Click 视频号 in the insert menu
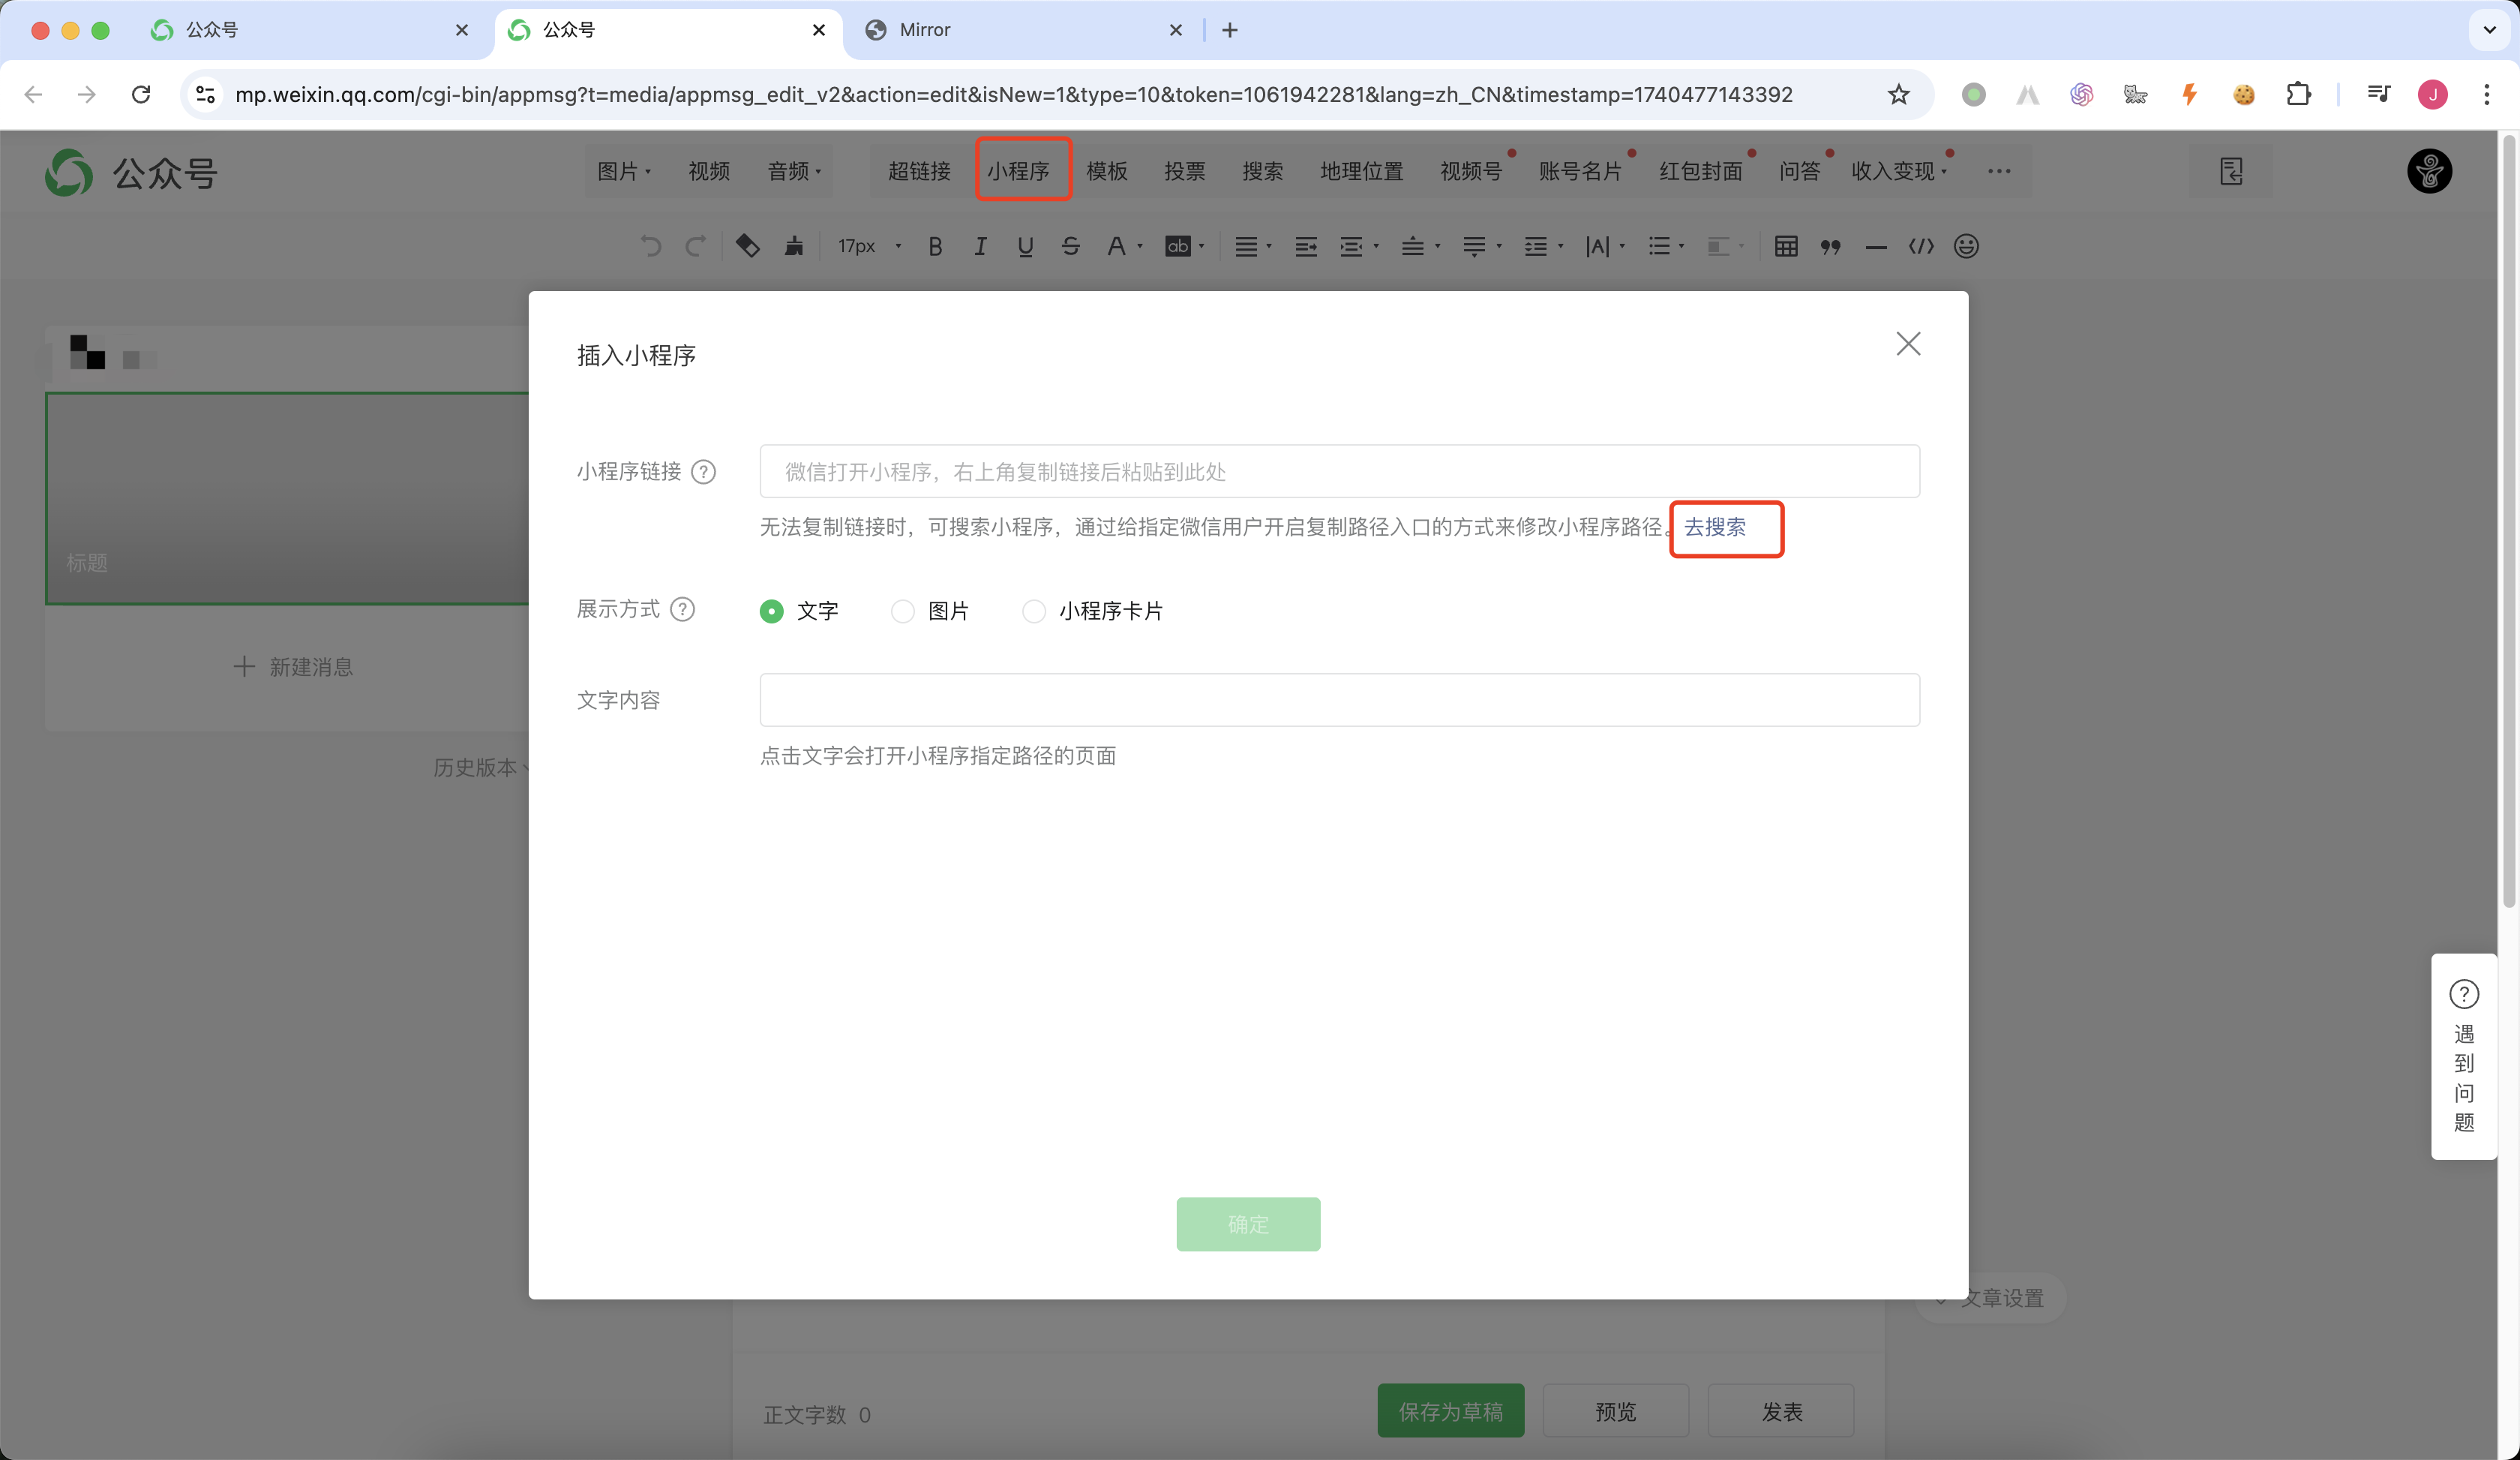Screen dimensions: 2520x1460 [1471, 171]
